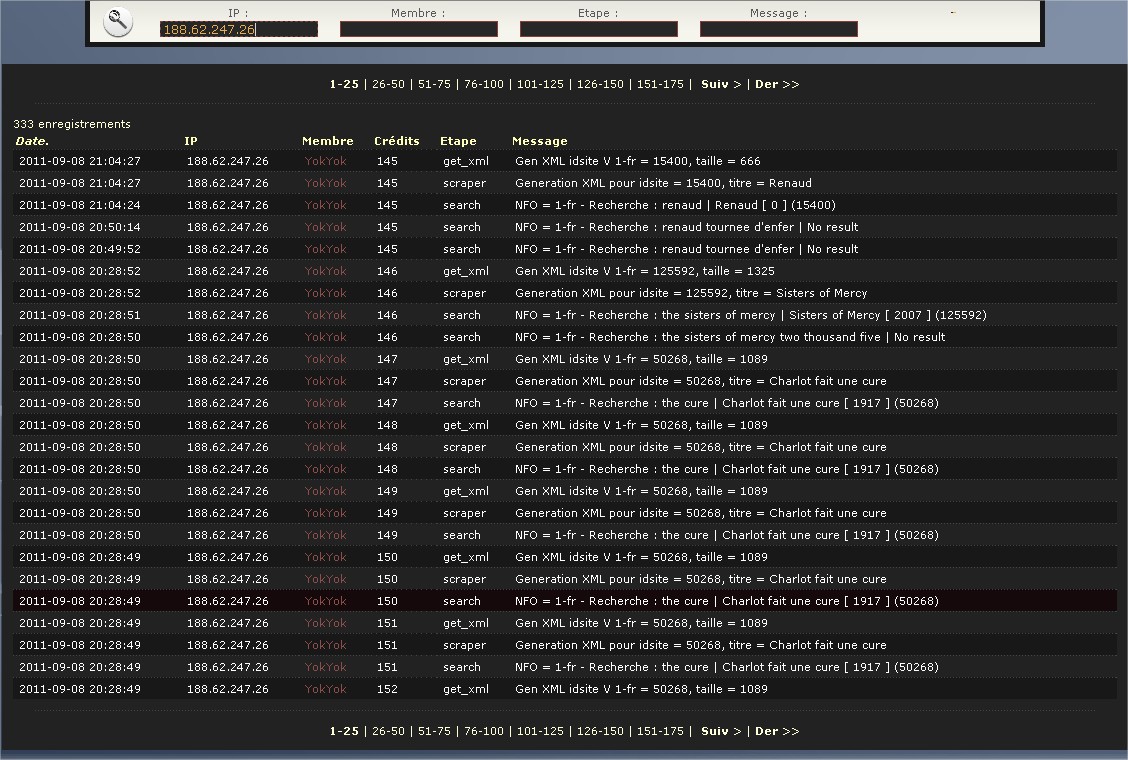Open member YokYok in the 20:50:14 row
Viewport: 1128px width, 760px height.
click(x=325, y=227)
